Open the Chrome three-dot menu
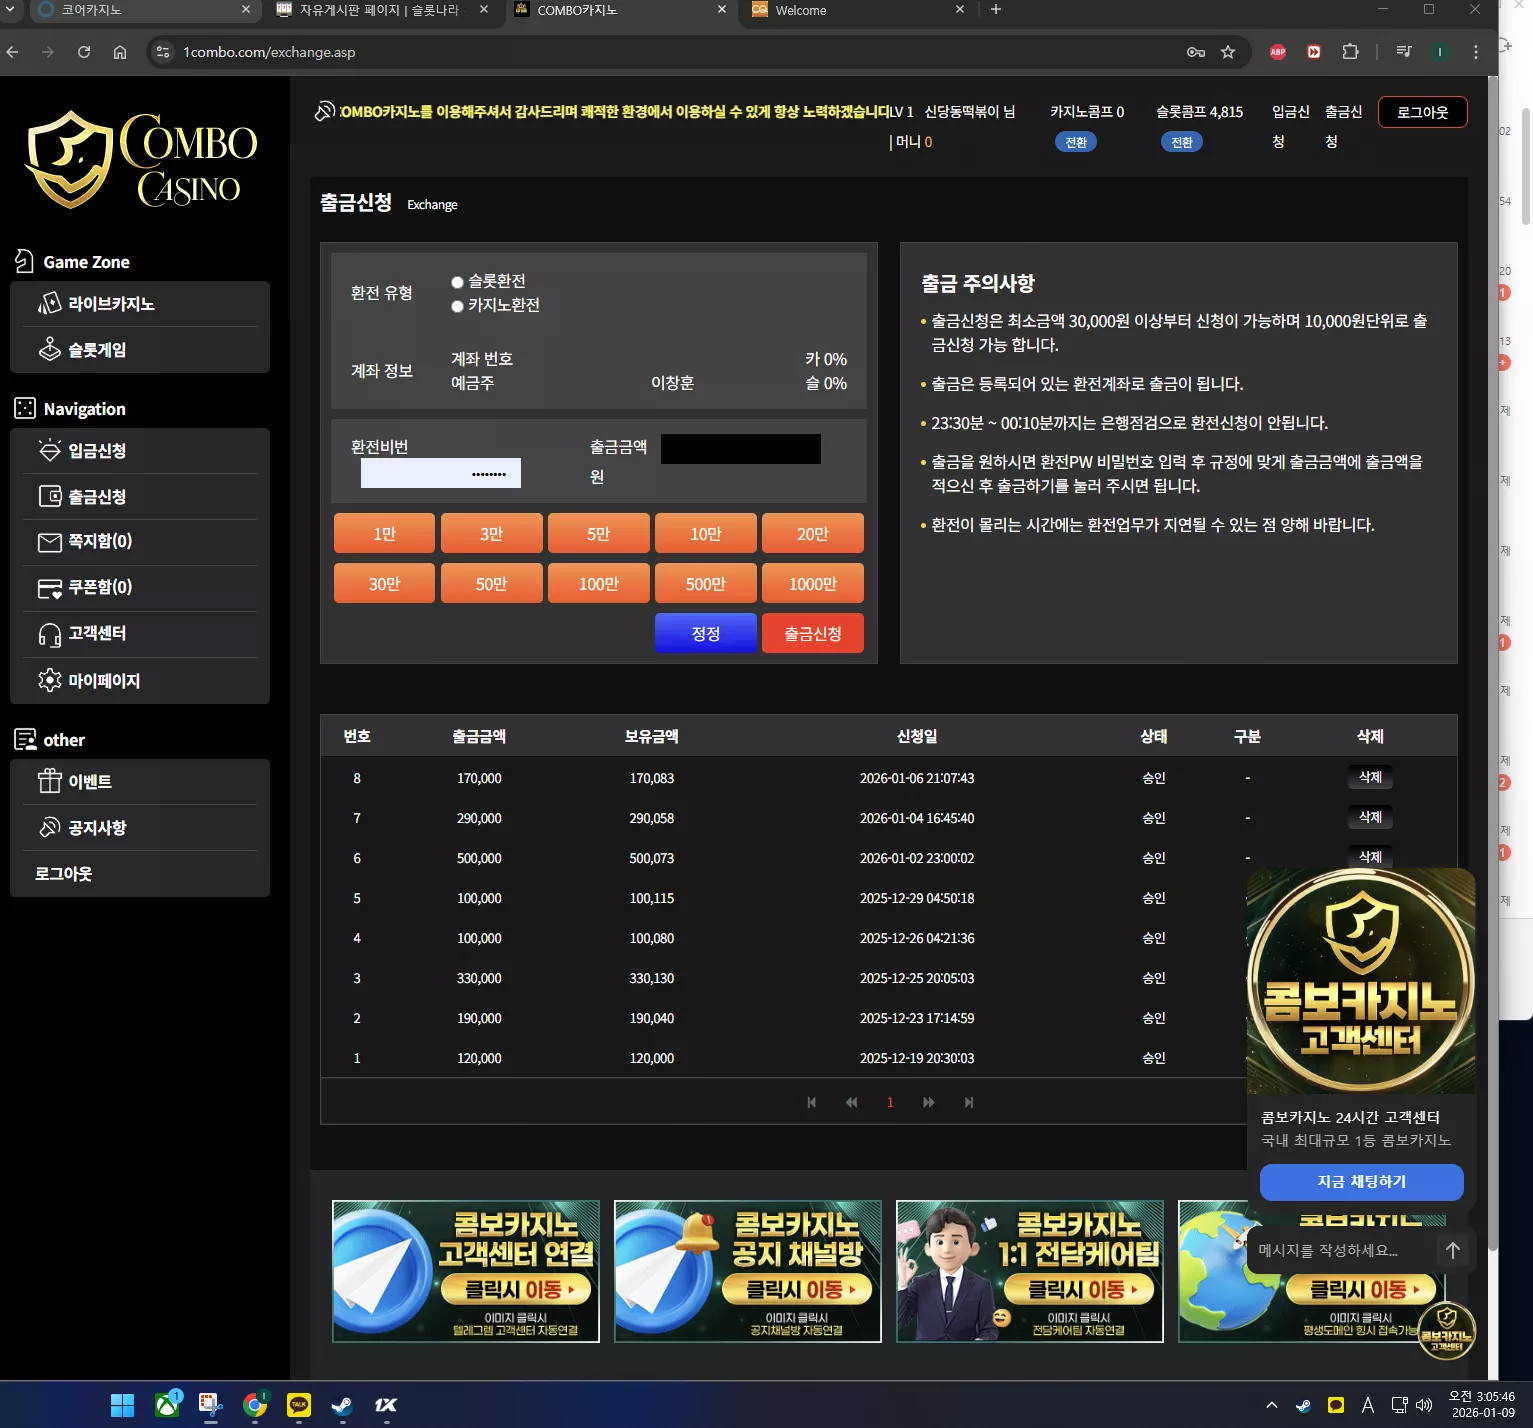Image resolution: width=1533 pixels, height=1428 pixels. click(1476, 52)
